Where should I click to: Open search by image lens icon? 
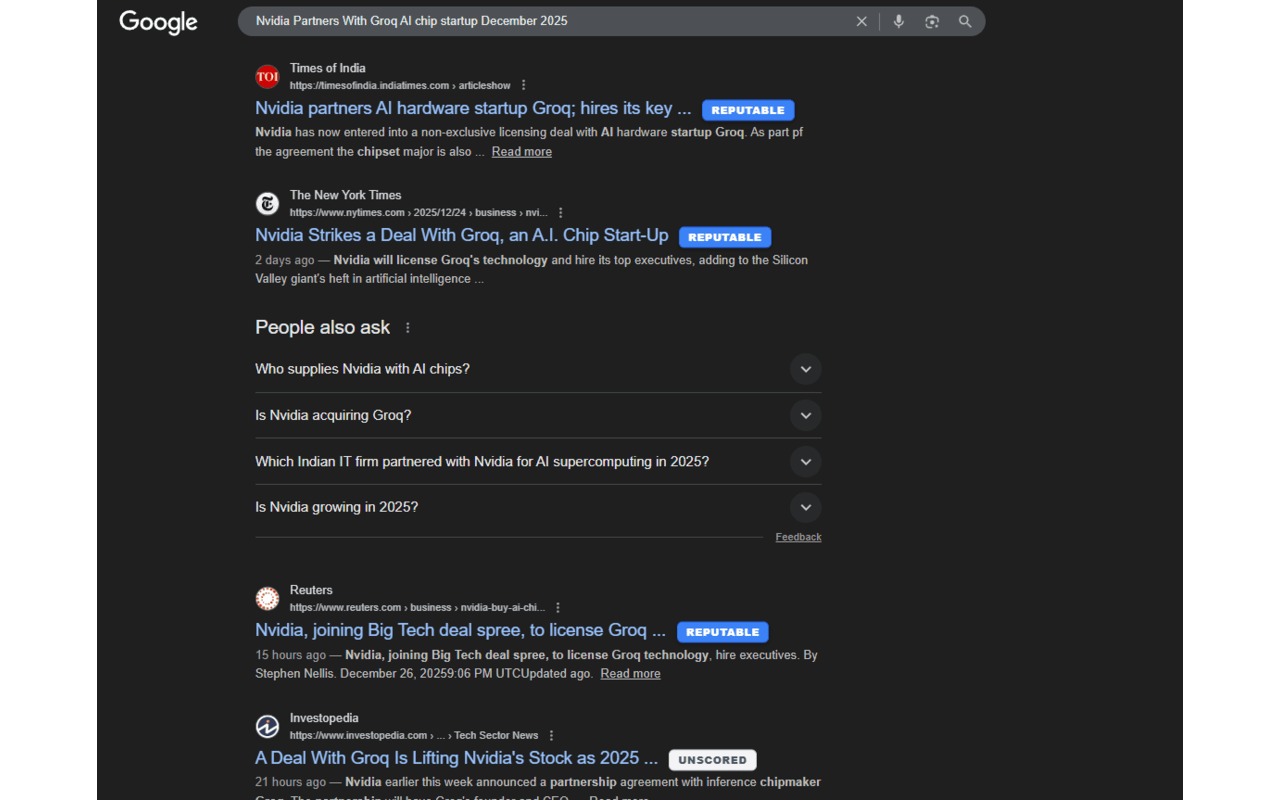pyautogui.click(x=932, y=21)
